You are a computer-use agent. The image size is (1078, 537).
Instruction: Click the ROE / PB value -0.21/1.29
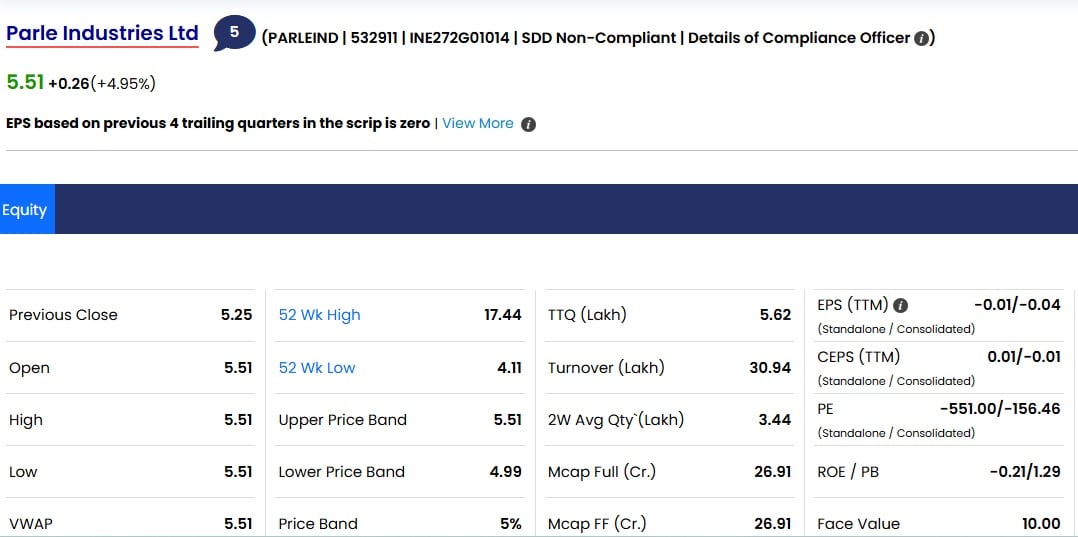[x=1024, y=472]
